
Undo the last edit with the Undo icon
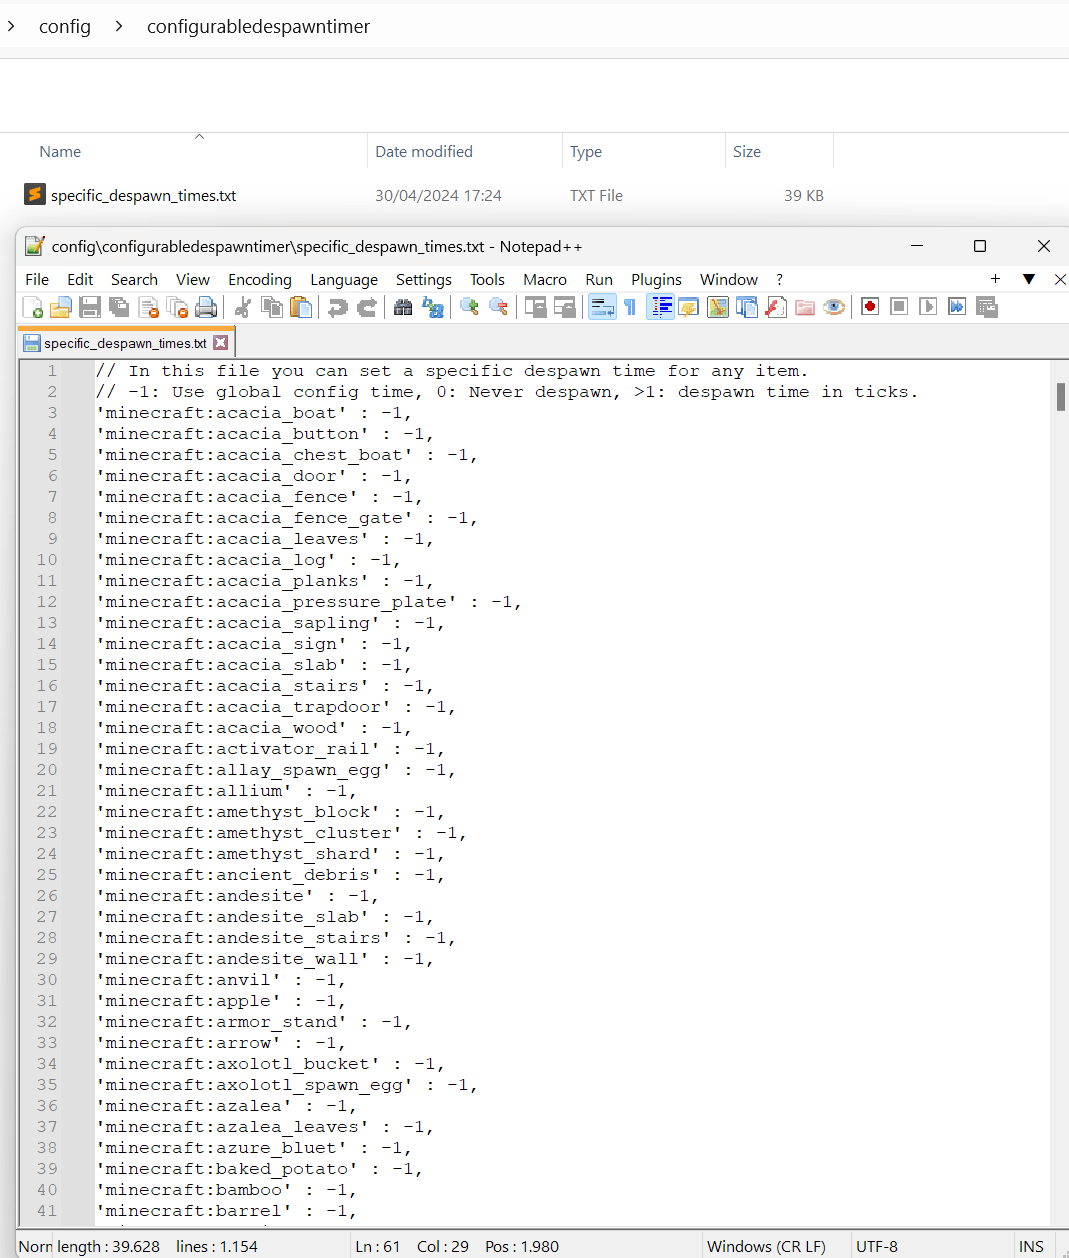(338, 307)
